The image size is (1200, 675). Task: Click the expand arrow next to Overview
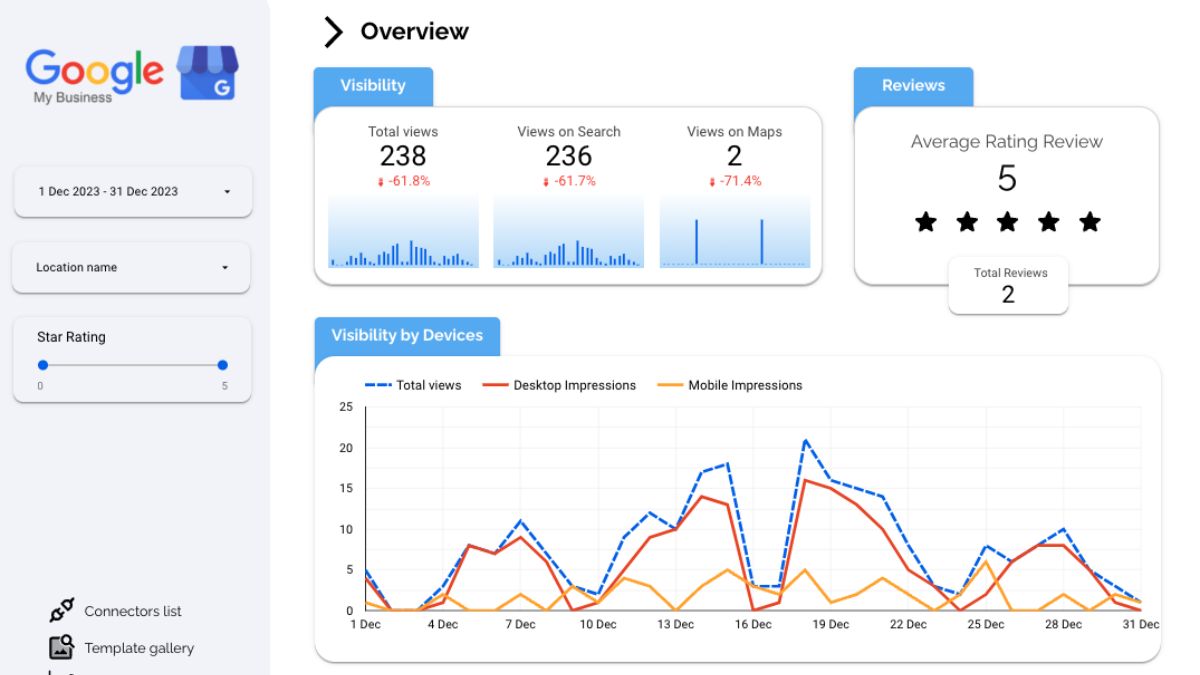coord(331,31)
